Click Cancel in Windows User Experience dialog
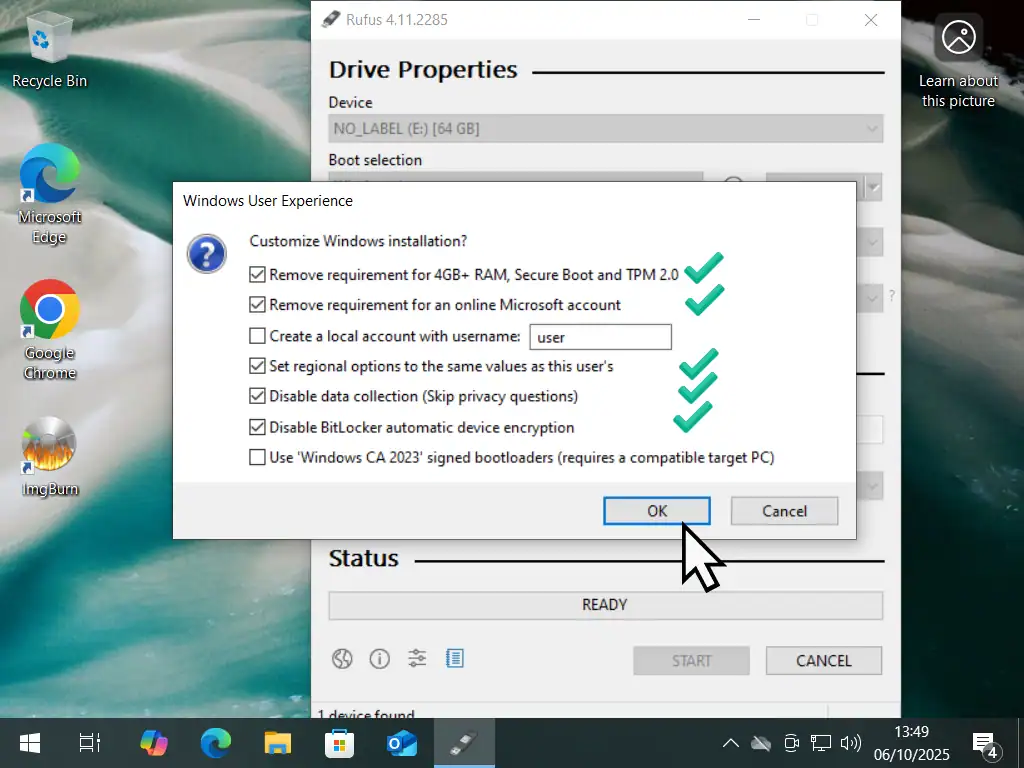1024x768 pixels. (784, 511)
